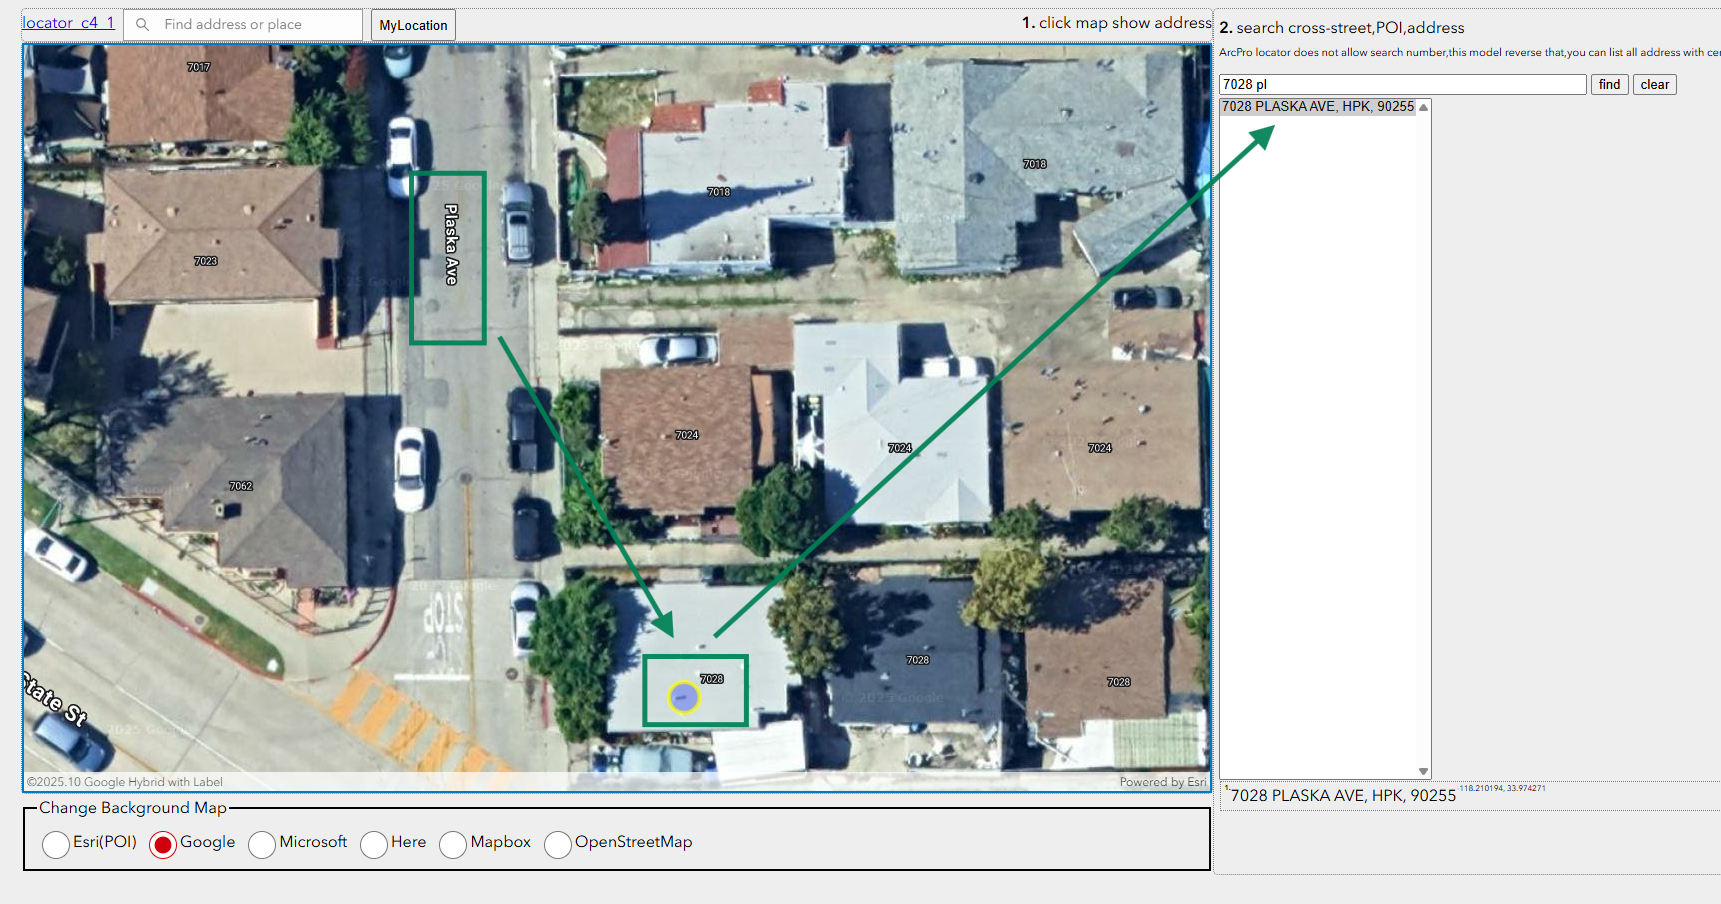Switch to Mapbox background map
Viewport: 1721px width, 904px height.
tap(453, 844)
